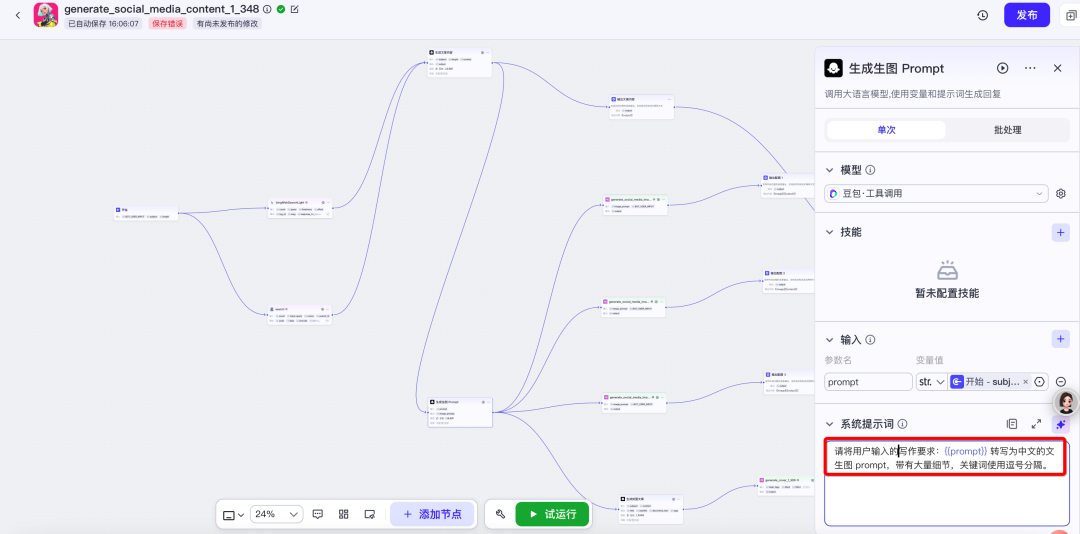This screenshot has height=534, width=1080.
Task: Remove the prompt input row
Action: (1061, 382)
